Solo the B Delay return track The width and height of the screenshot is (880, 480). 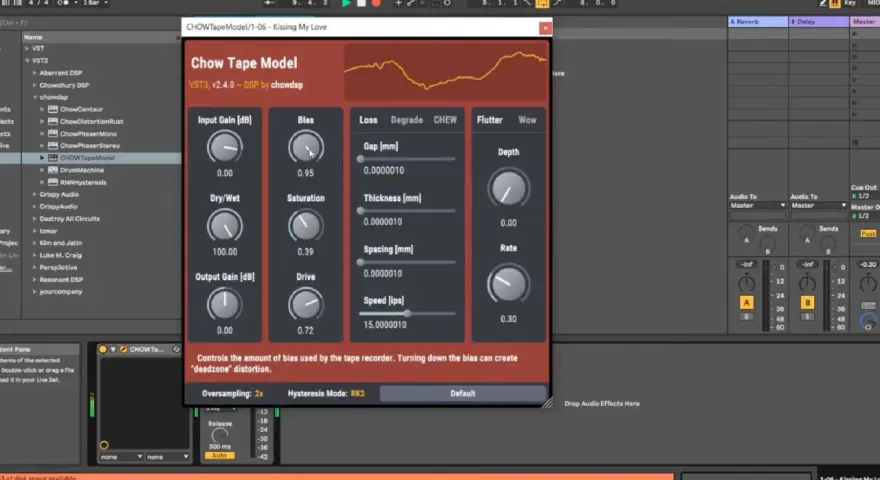[808, 317]
